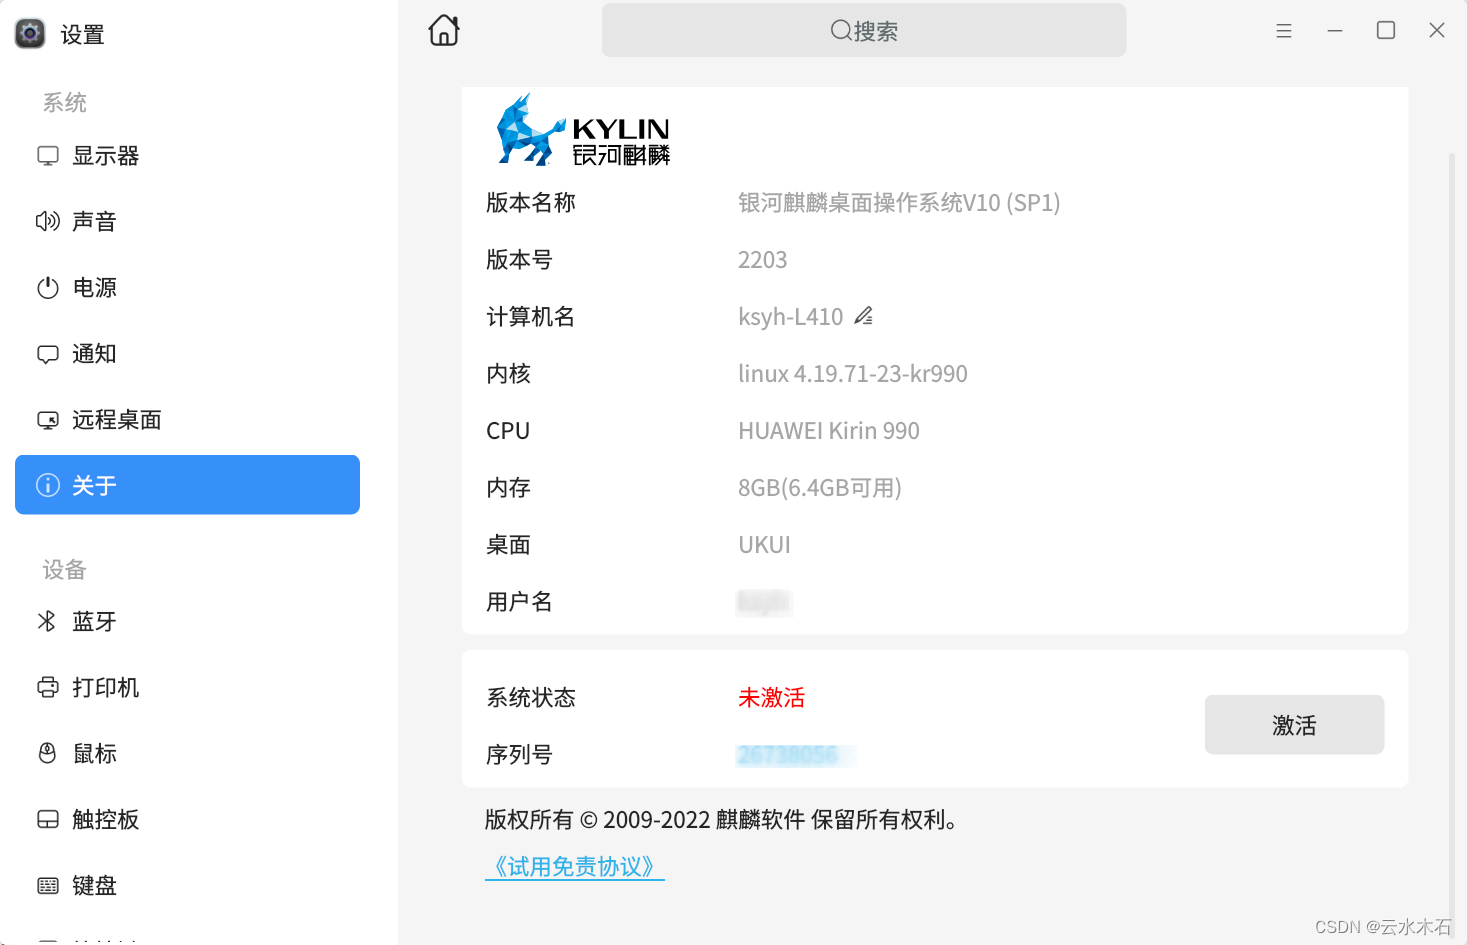Click the pencil icon beside ksyh-L410
The height and width of the screenshot is (945, 1467).
point(864,316)
